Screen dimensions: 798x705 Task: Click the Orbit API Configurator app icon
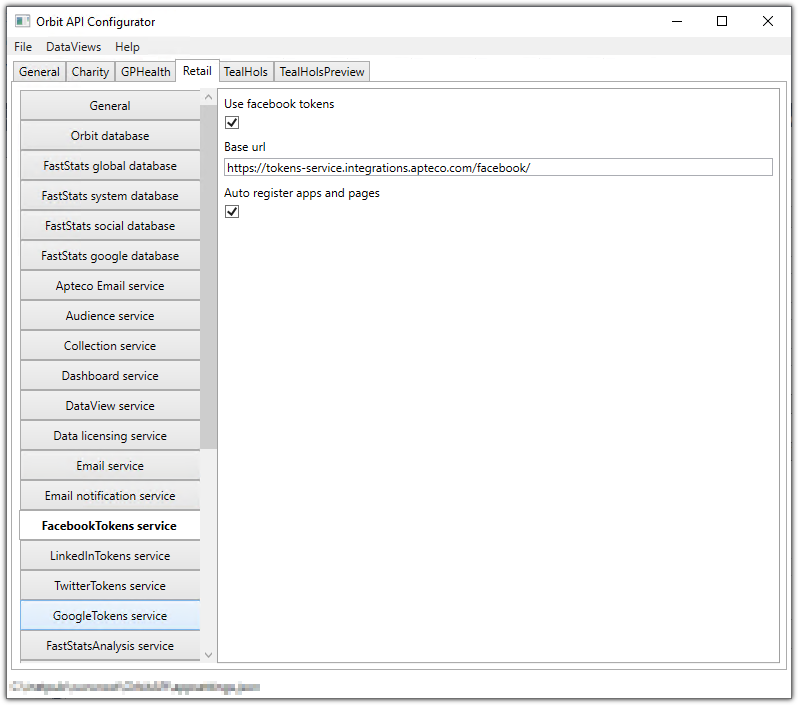point(22,21)
